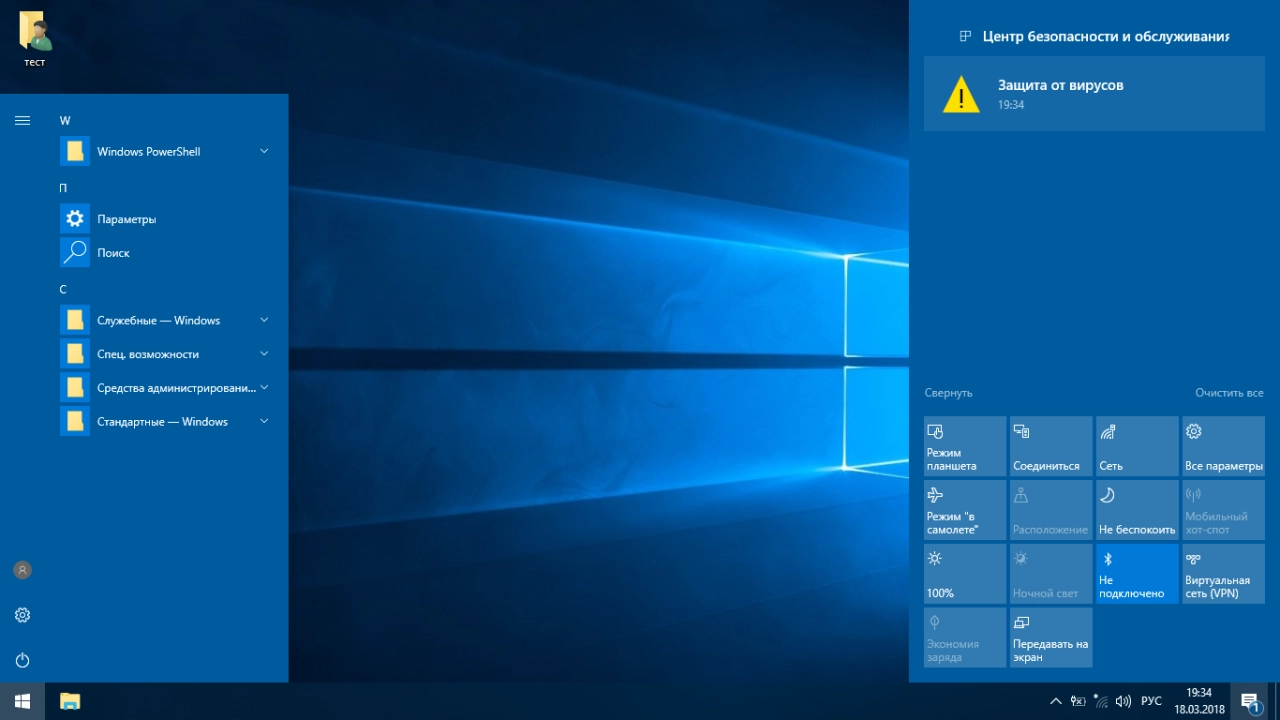
Task: Open the taskbar clock showing 19:34
Action: click(1199, 701)
